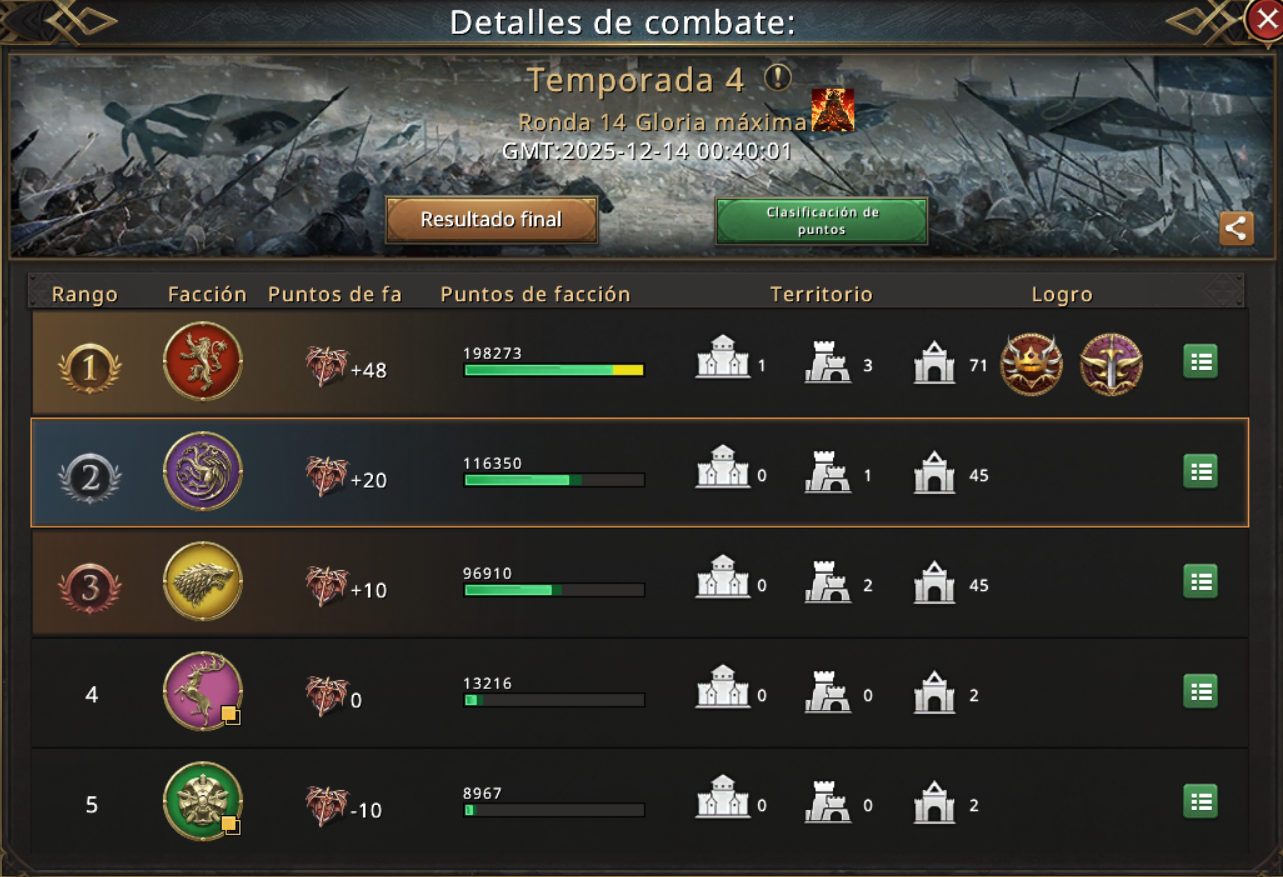Click the crowned skull achievement badge
Viewport: 1283px width, 877px height.
[1031, 365]
